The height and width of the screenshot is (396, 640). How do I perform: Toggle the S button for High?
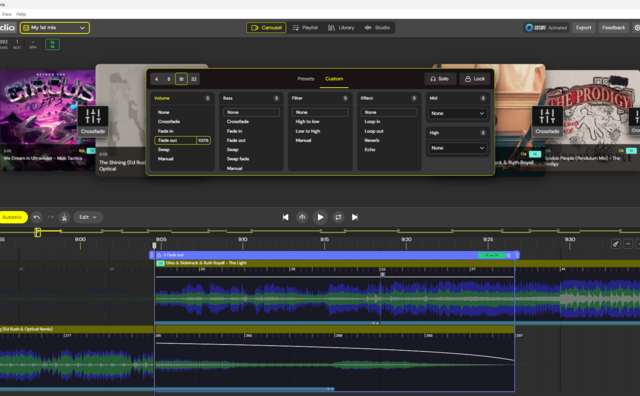pyautogui.click(x=483, y=133)
